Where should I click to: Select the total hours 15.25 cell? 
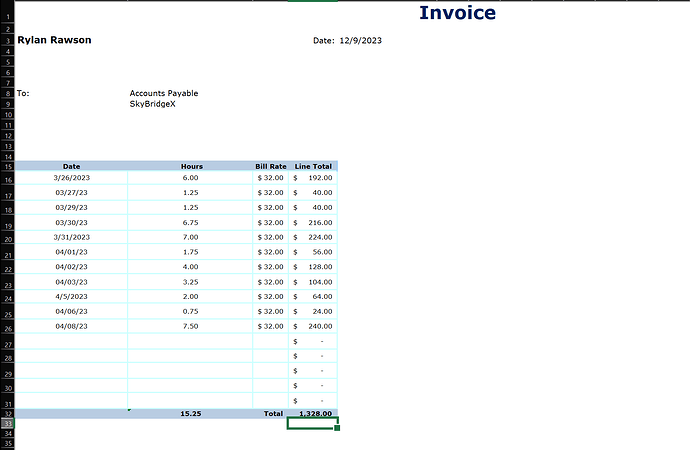point(191,413)
